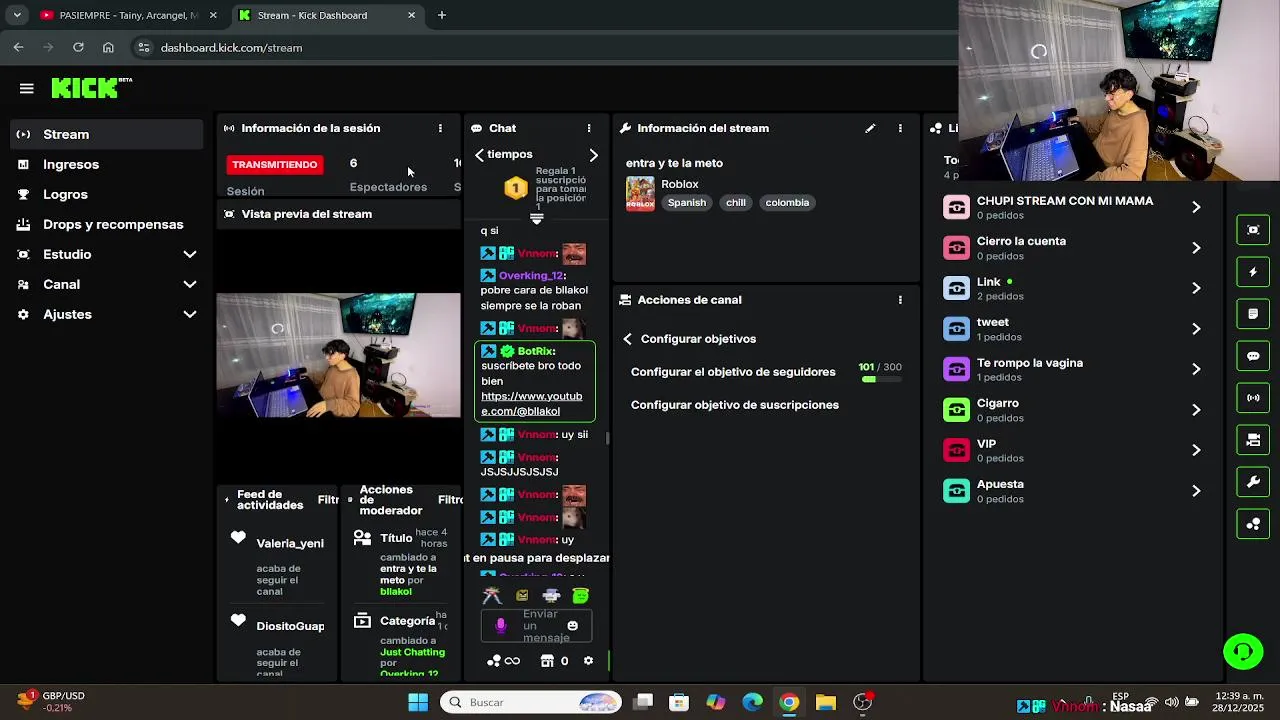Click the document note icon in right sidebar
Image resolution: width=1280 pixels, height=720 pixels.
1253,314
